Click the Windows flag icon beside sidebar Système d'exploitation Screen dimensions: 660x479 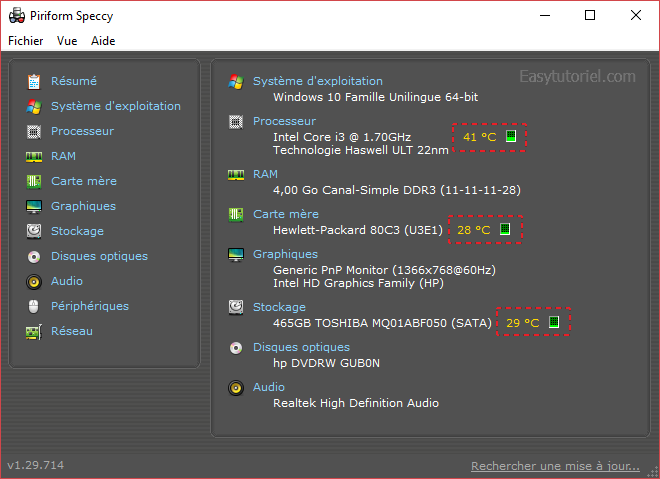click(34, 106)
